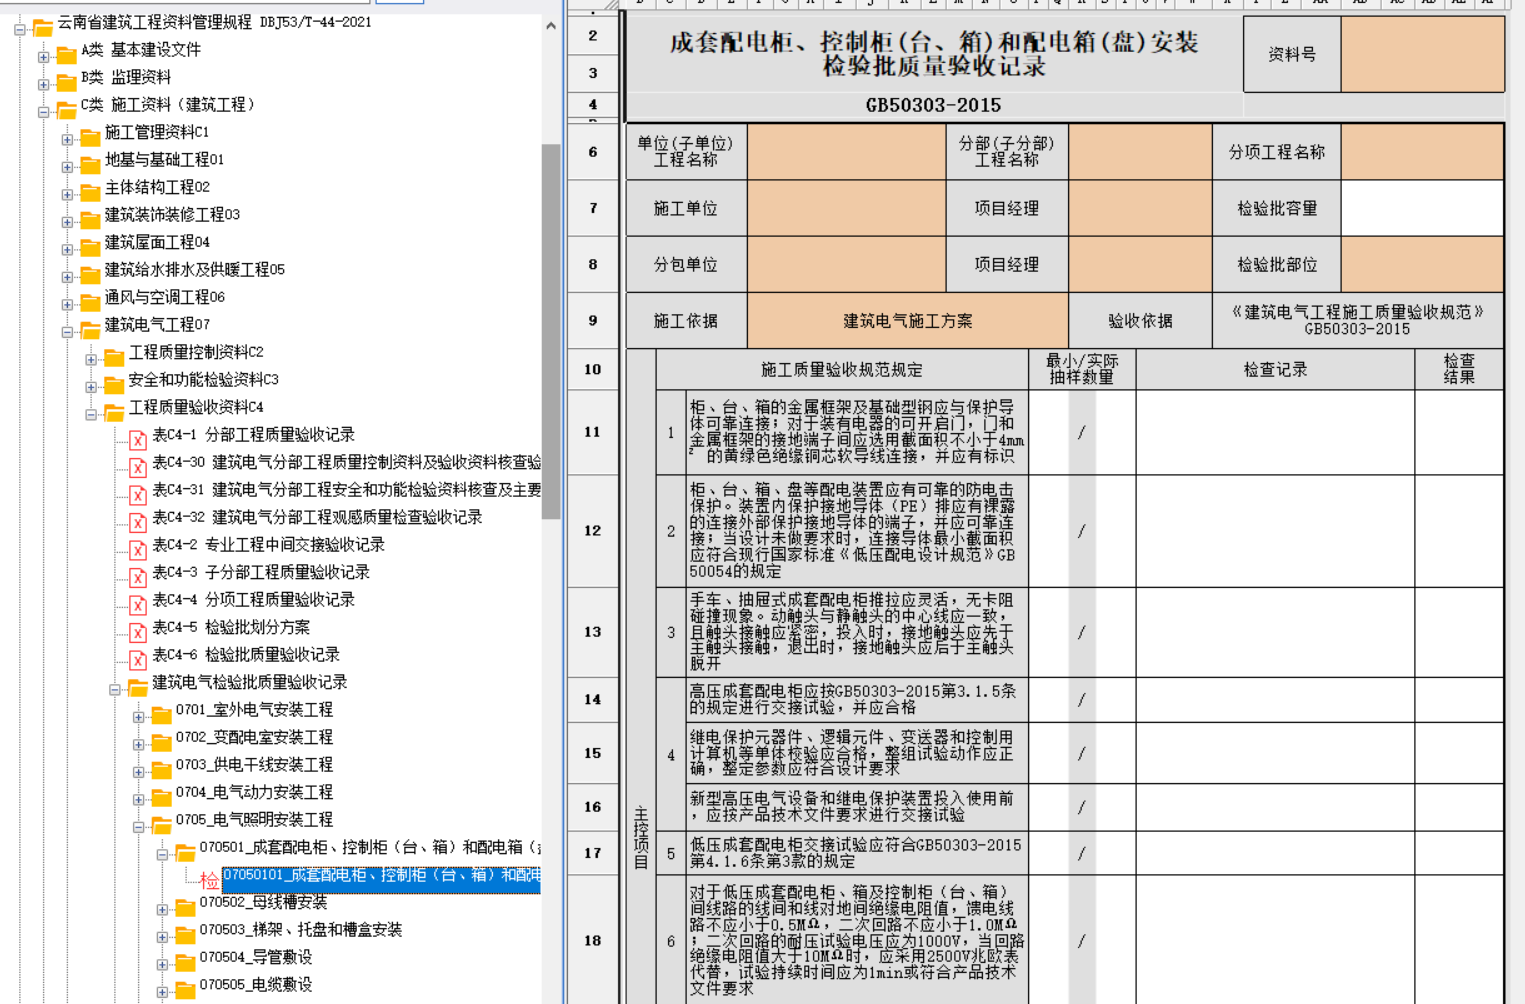Expand the 建筑给水排水及供暖工程05 node
Image resolution: width=1525 pixels, height=1004 pixels.
pos(67,277)
